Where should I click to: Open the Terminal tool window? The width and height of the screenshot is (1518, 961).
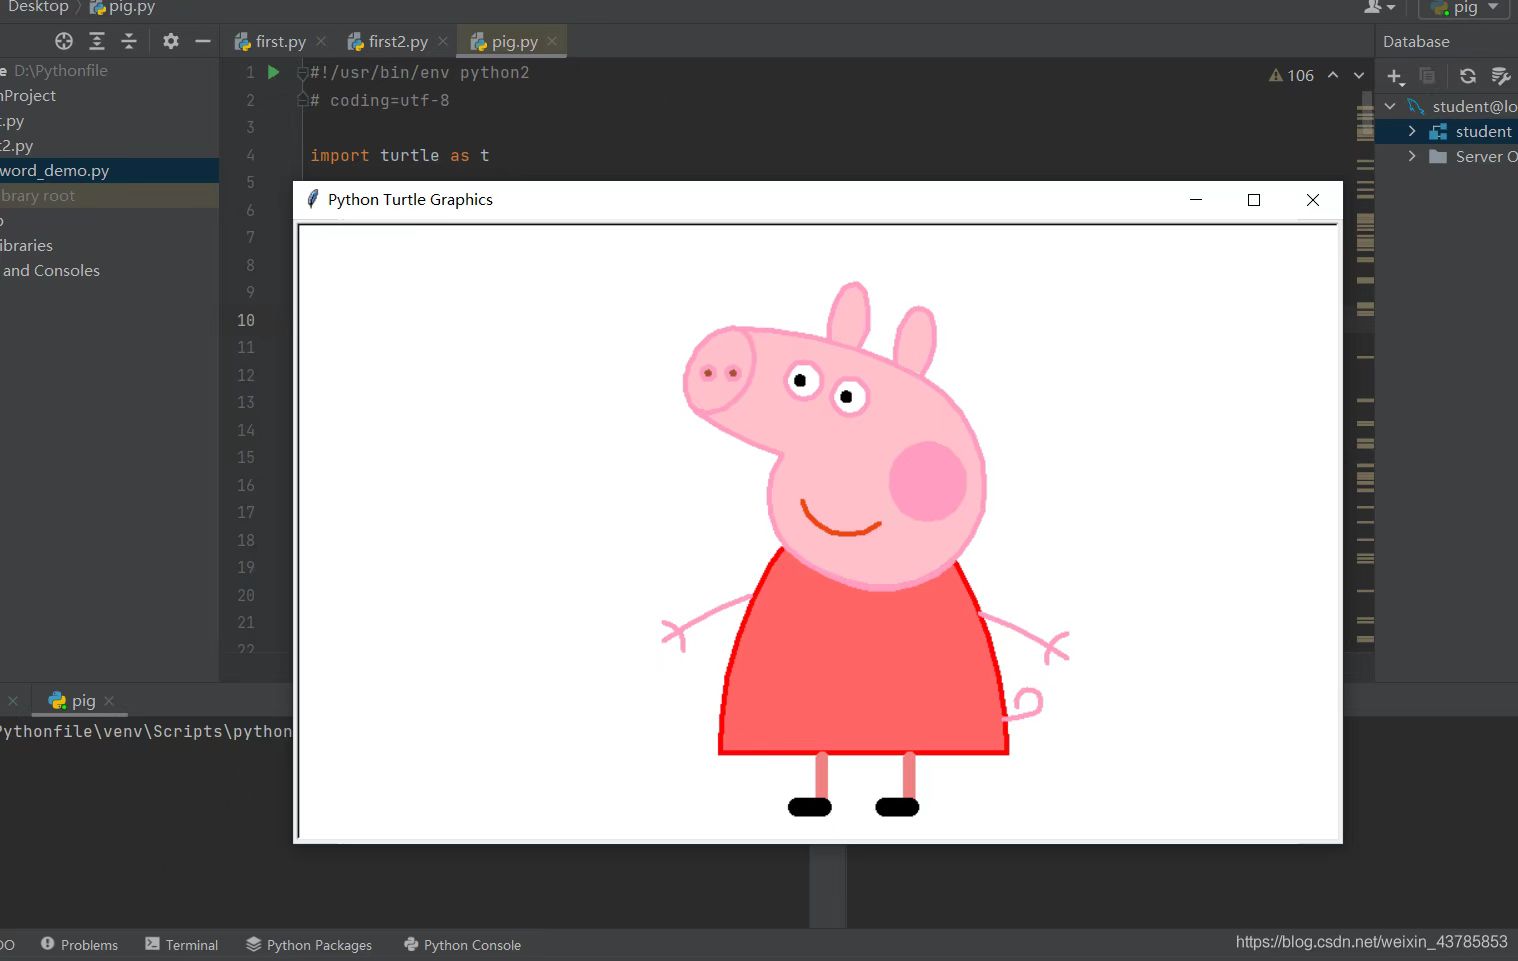tap(182, 945)
